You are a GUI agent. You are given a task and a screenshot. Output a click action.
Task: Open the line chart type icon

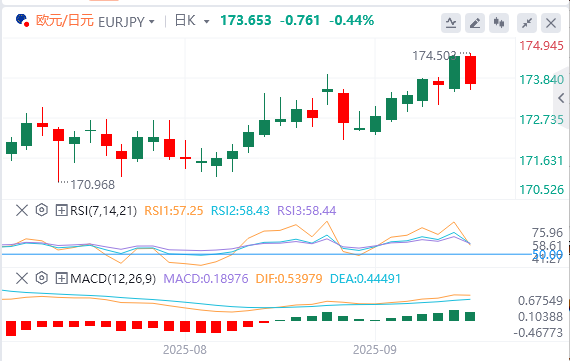tap(451, 23)
